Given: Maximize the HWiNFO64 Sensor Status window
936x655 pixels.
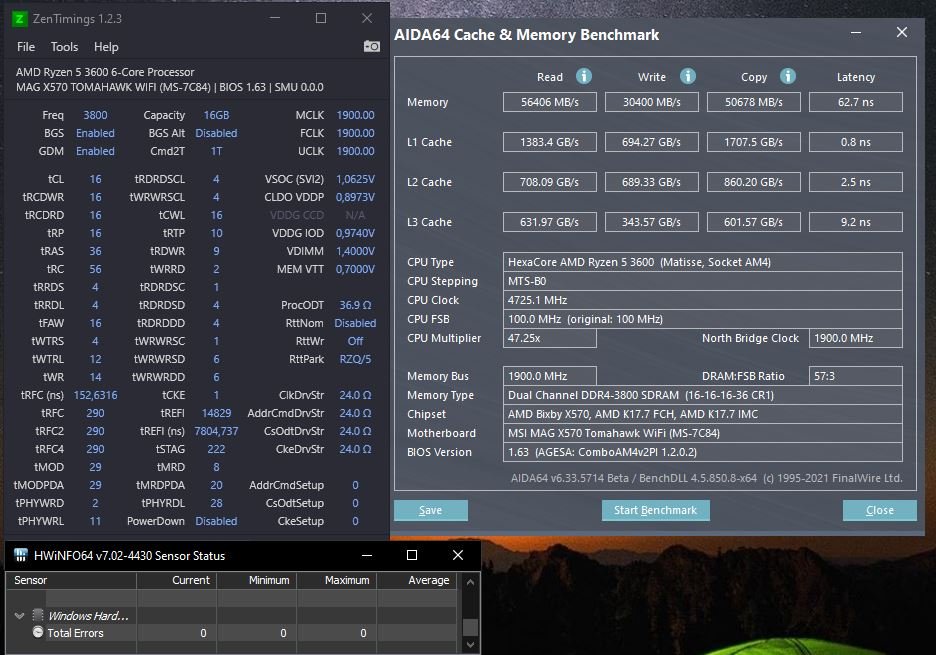Looking at the screenshot, I should point(412,555).
